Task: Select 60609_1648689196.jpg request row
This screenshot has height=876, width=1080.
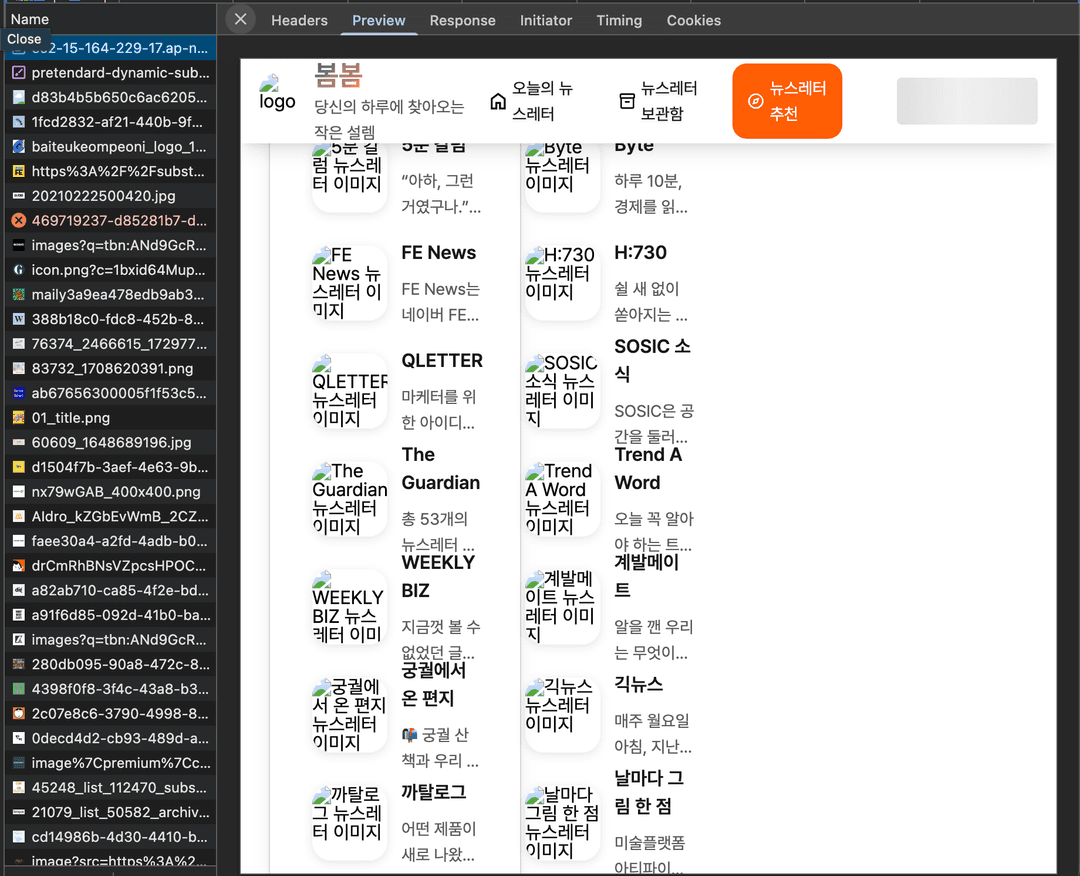Action: pyautogui.click(x=110, y=442)
